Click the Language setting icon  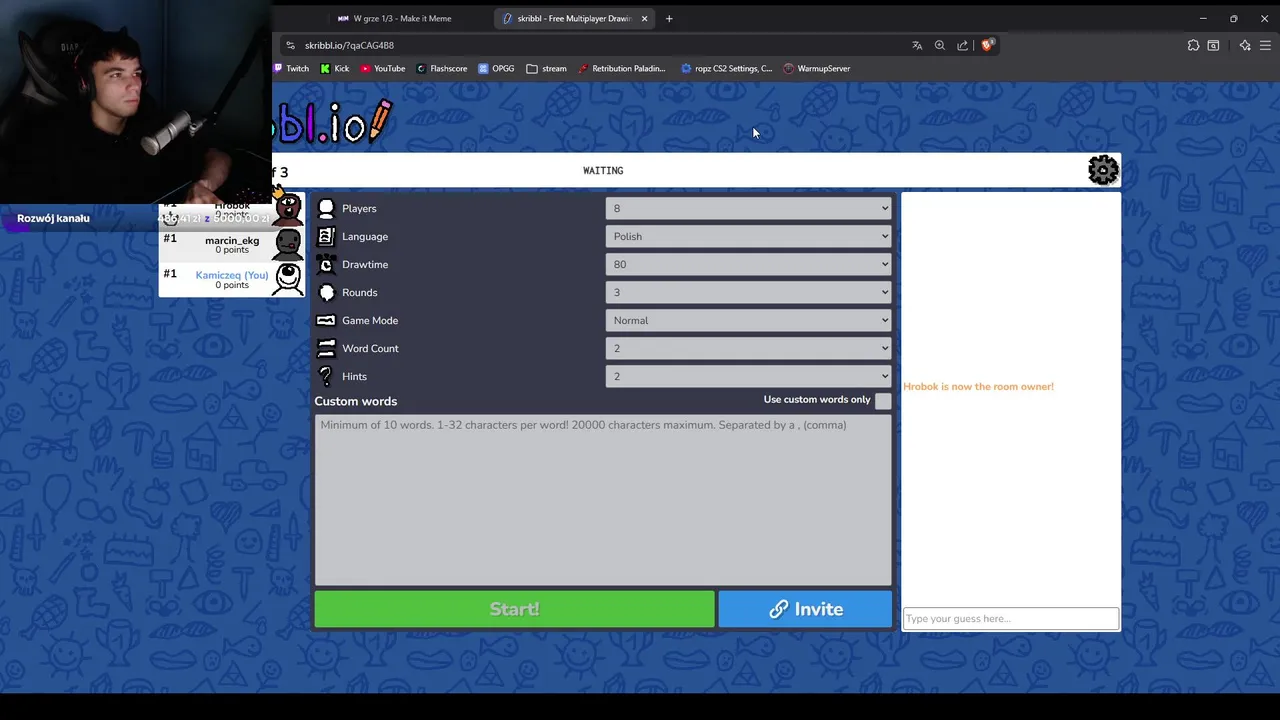click(x=326, y=236)
